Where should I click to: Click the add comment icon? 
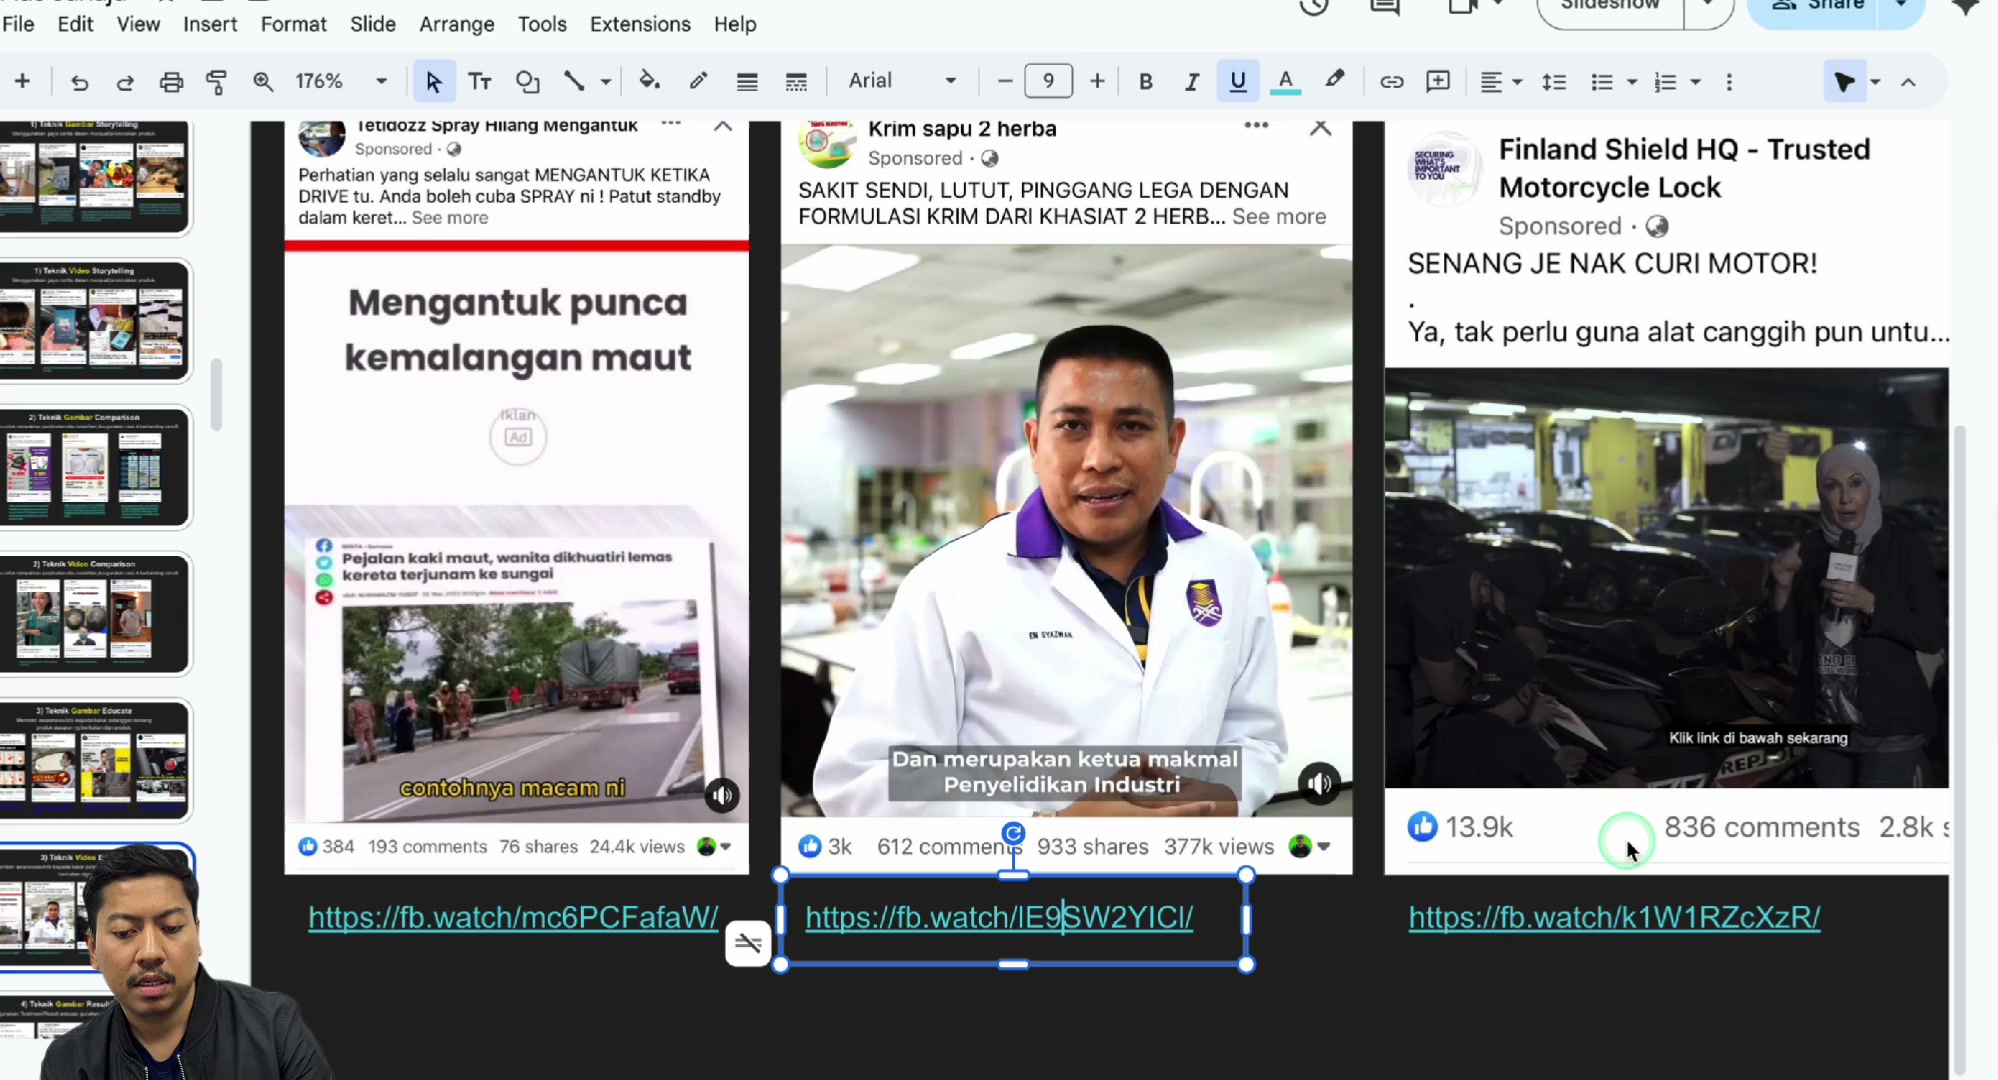1438,82
